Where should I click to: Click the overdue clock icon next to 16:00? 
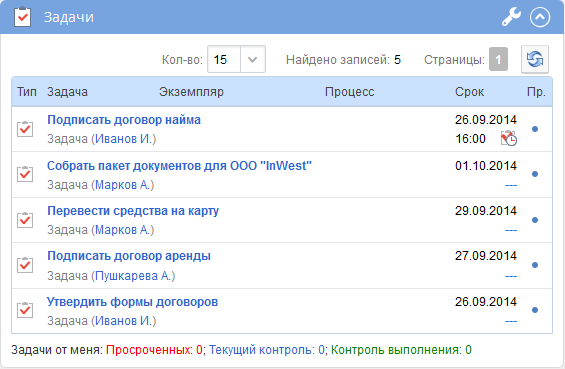tap(509, 138)
